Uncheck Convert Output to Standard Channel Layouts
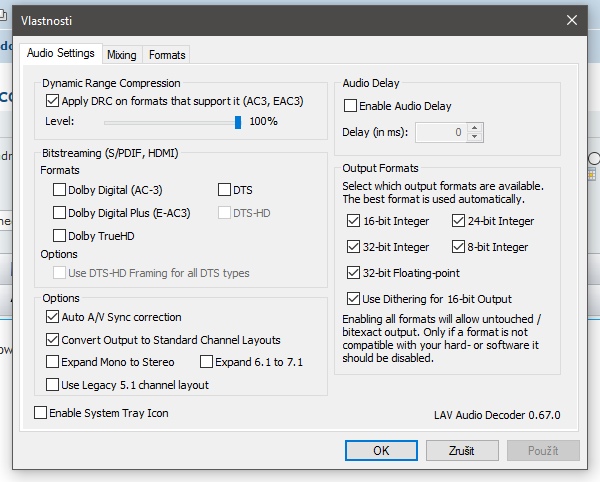 53,340
